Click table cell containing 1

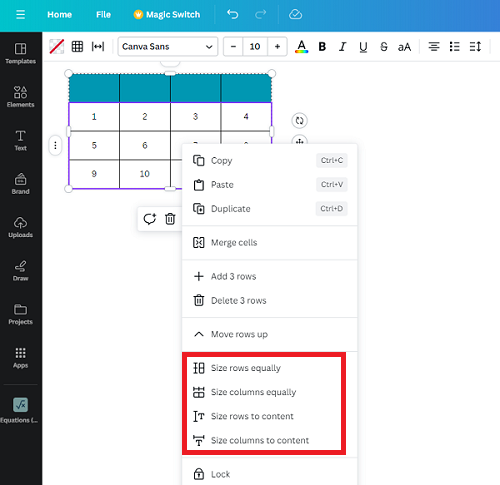(x=94, y=117)
